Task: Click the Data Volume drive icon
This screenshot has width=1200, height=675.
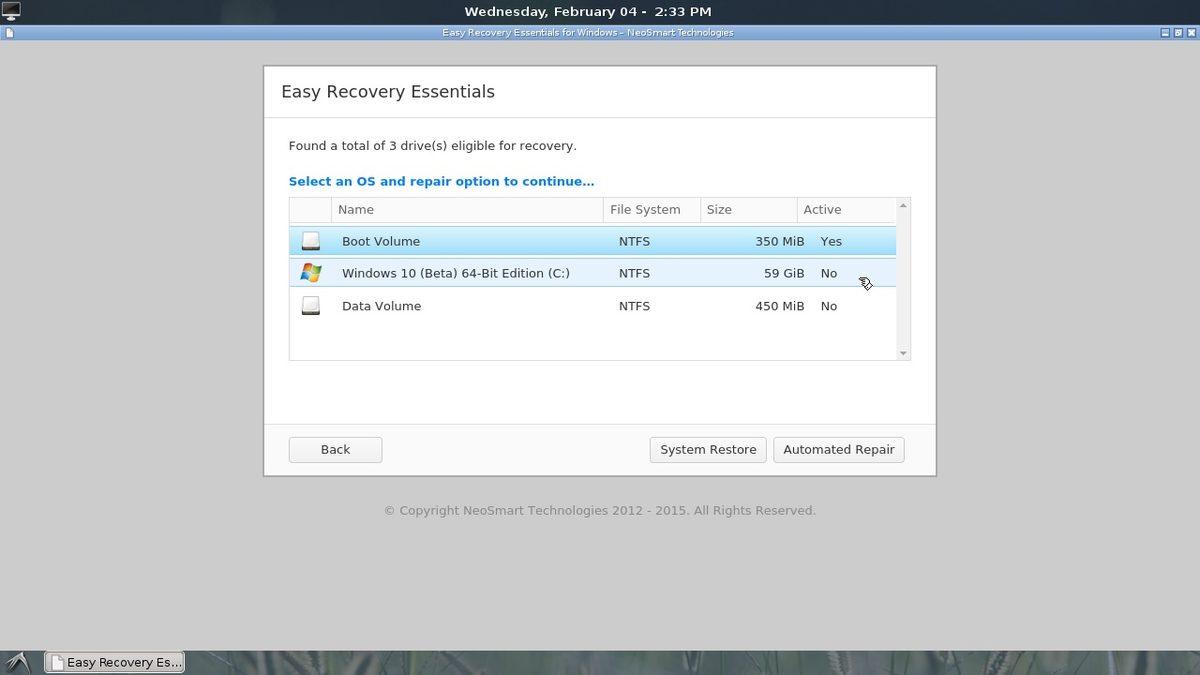Action: click(311, 306)
